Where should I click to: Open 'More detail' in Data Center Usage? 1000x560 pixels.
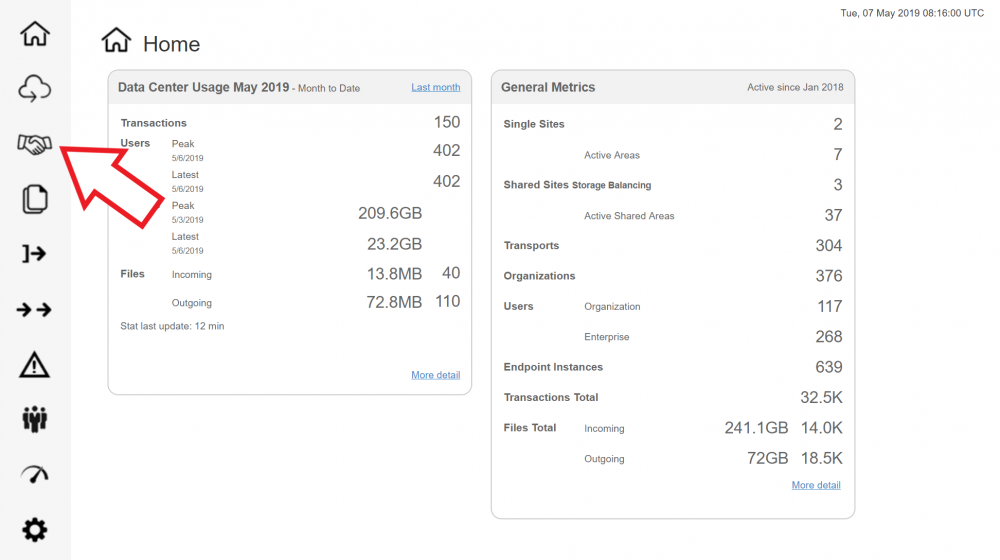(x=435, y=375)
